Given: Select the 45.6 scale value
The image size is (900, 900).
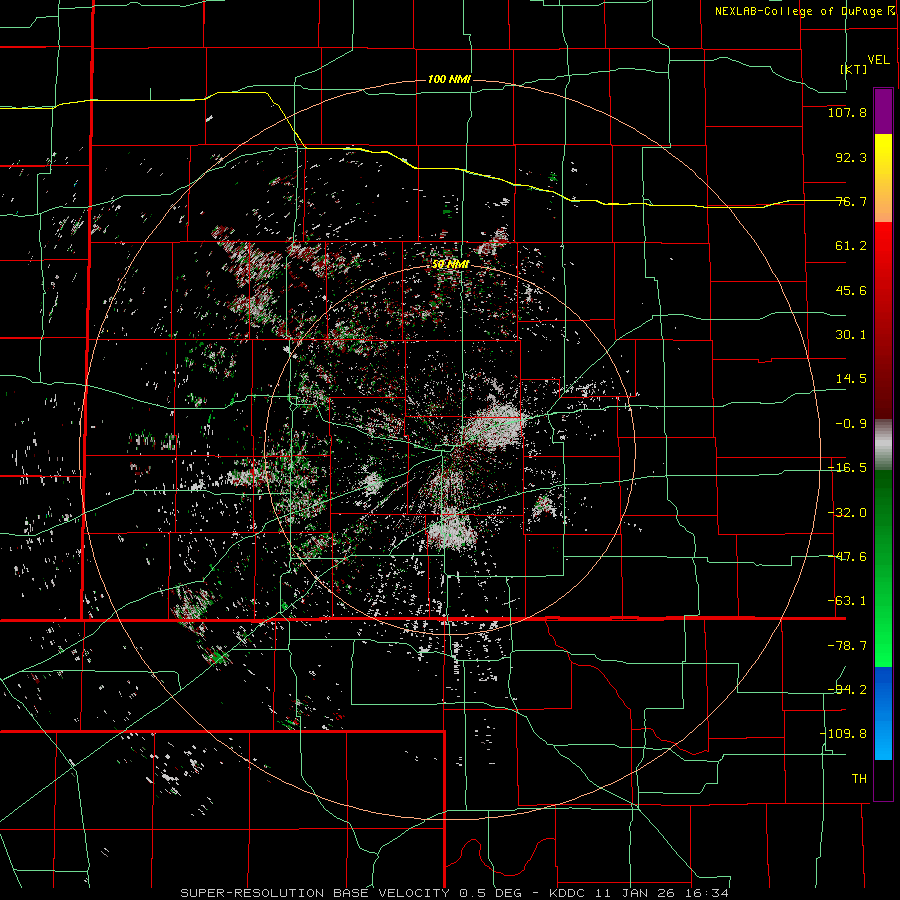Looking at the screenshot, I should click(x=851, y=290).
